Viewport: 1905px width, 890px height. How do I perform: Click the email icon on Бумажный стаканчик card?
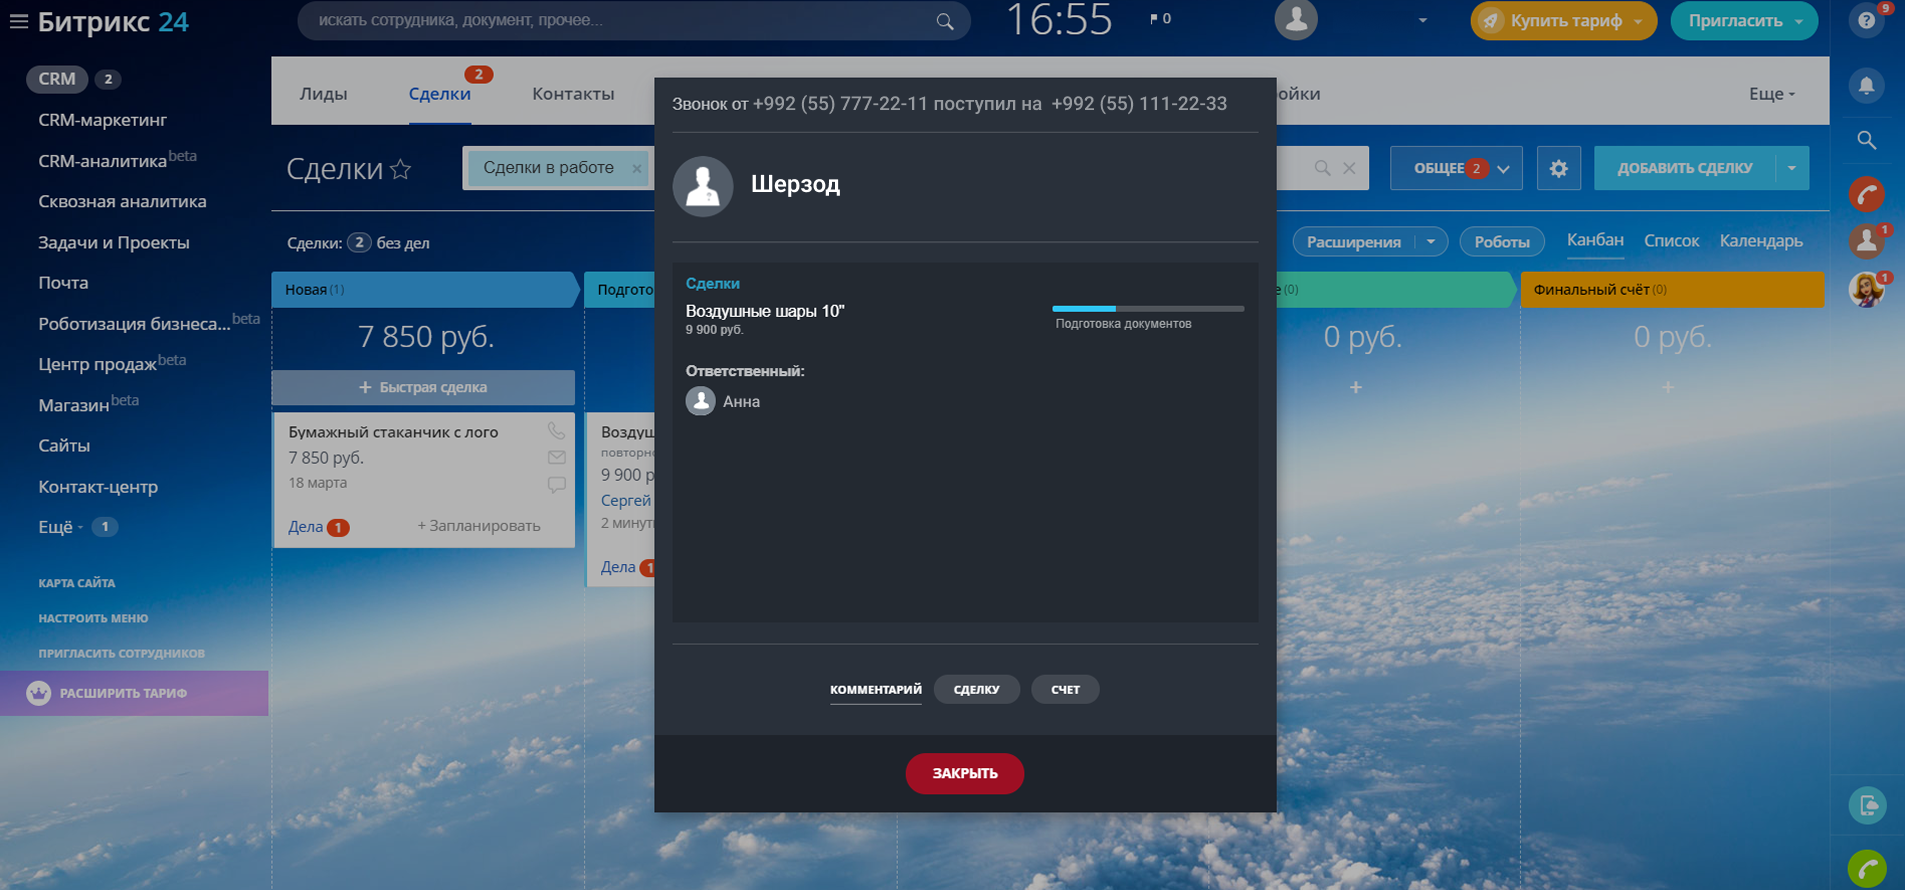556,458
